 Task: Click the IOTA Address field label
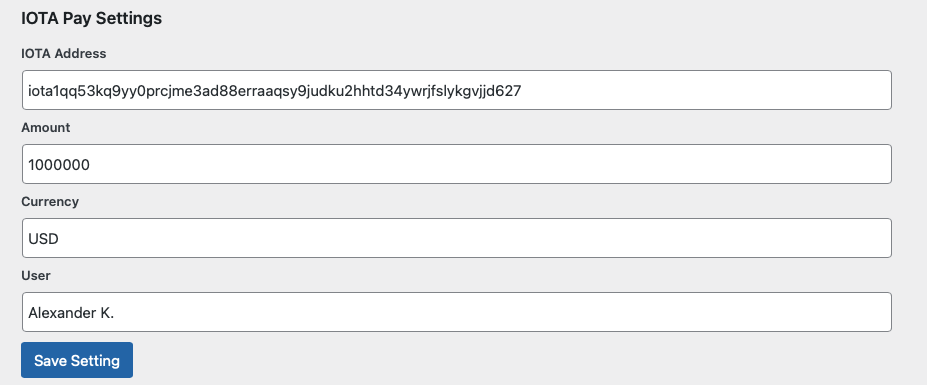64,54
